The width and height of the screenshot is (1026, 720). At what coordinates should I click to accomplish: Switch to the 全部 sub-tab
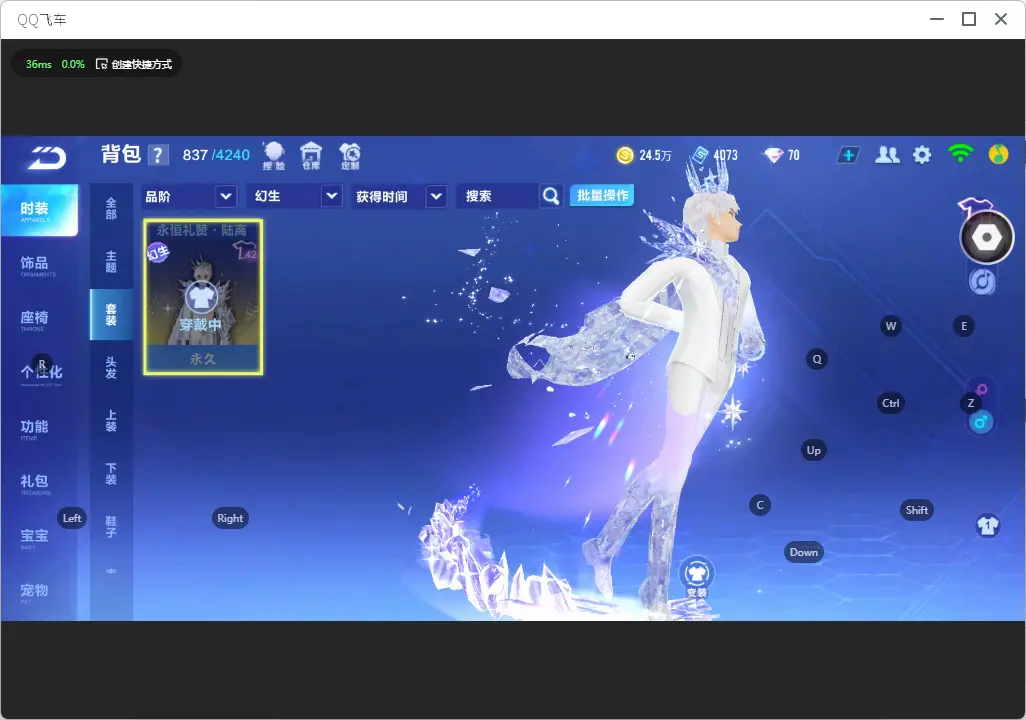pyautogui.click(x=111, y=209)
